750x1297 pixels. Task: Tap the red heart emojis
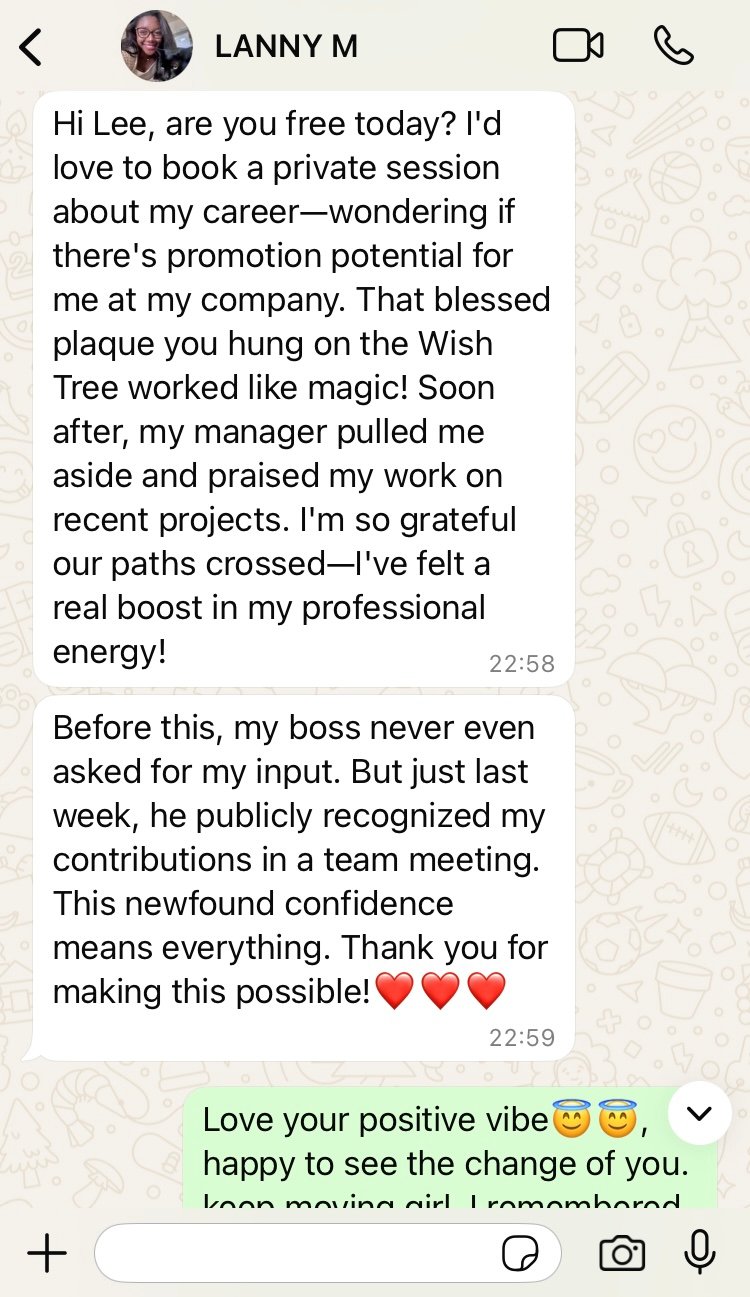(x=440, y=992)
